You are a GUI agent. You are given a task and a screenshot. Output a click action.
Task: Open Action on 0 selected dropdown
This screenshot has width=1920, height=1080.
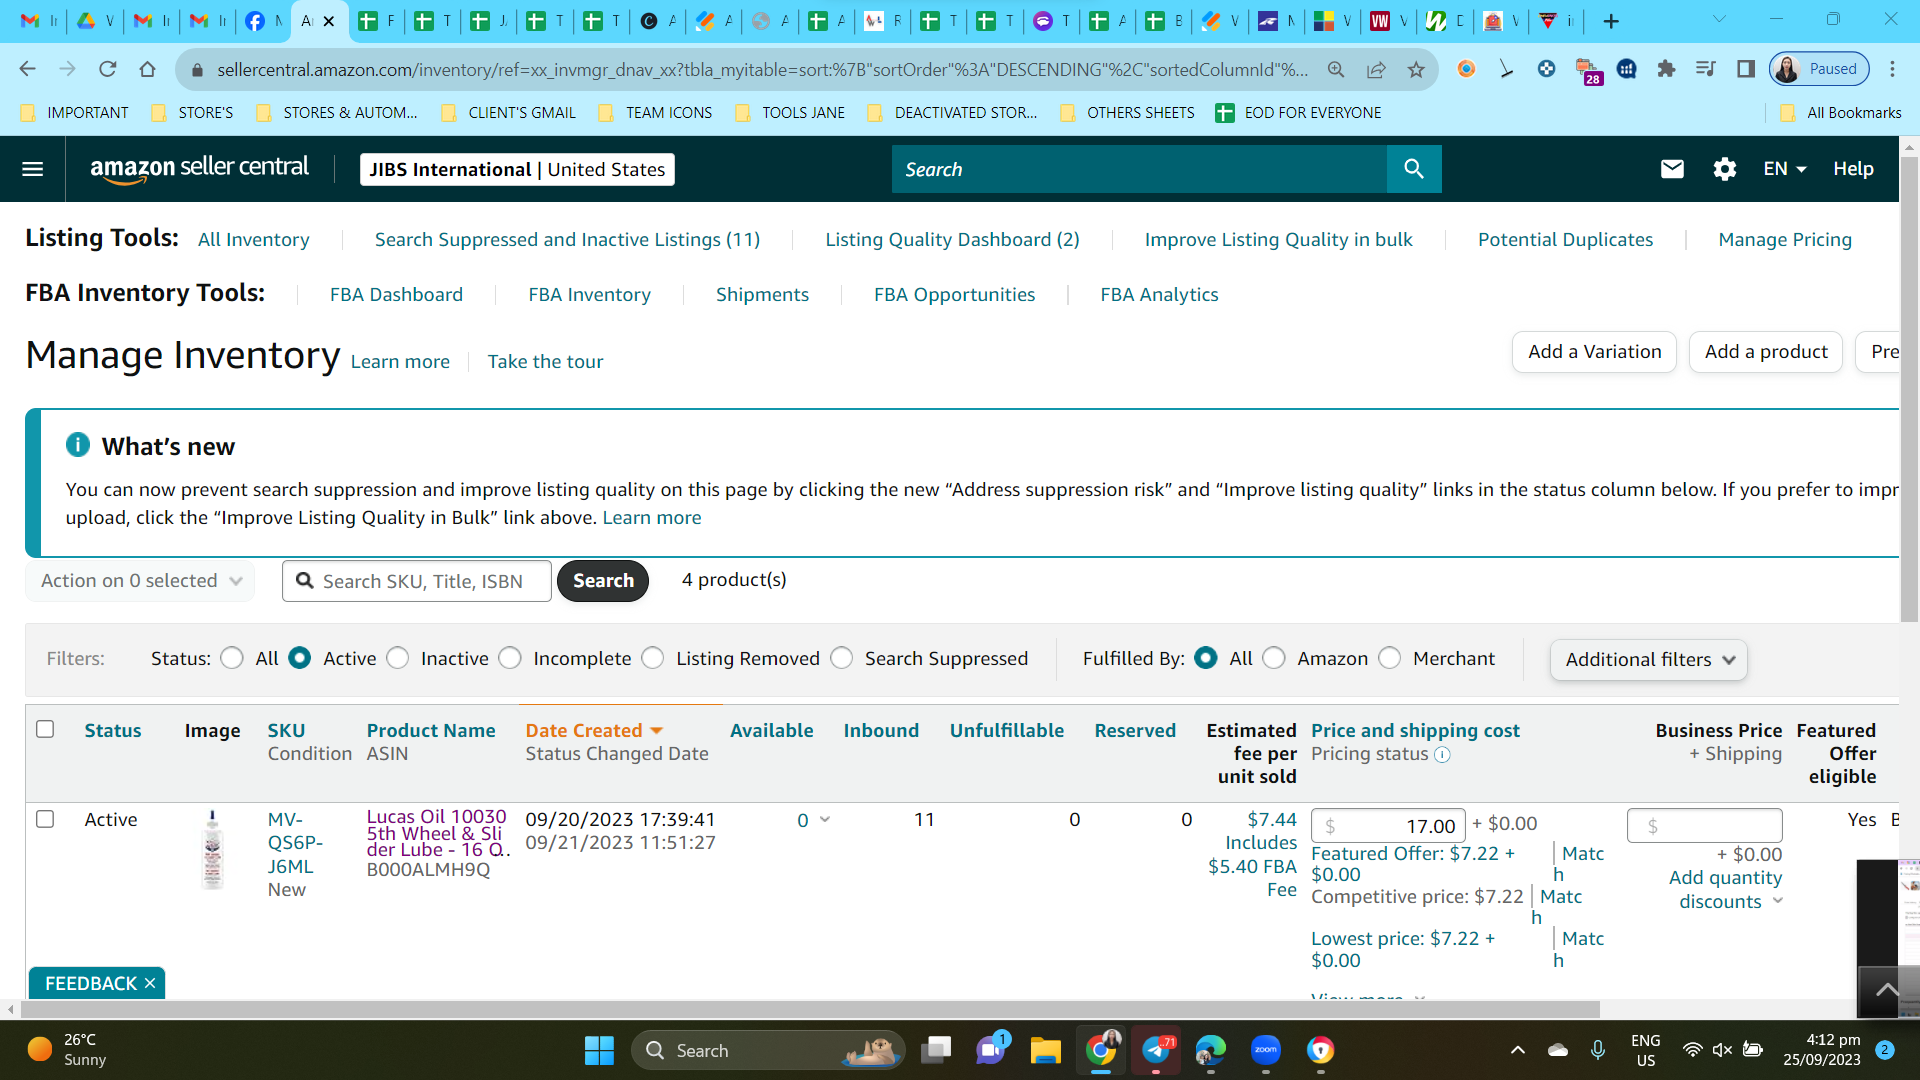[x=140, y=581]
